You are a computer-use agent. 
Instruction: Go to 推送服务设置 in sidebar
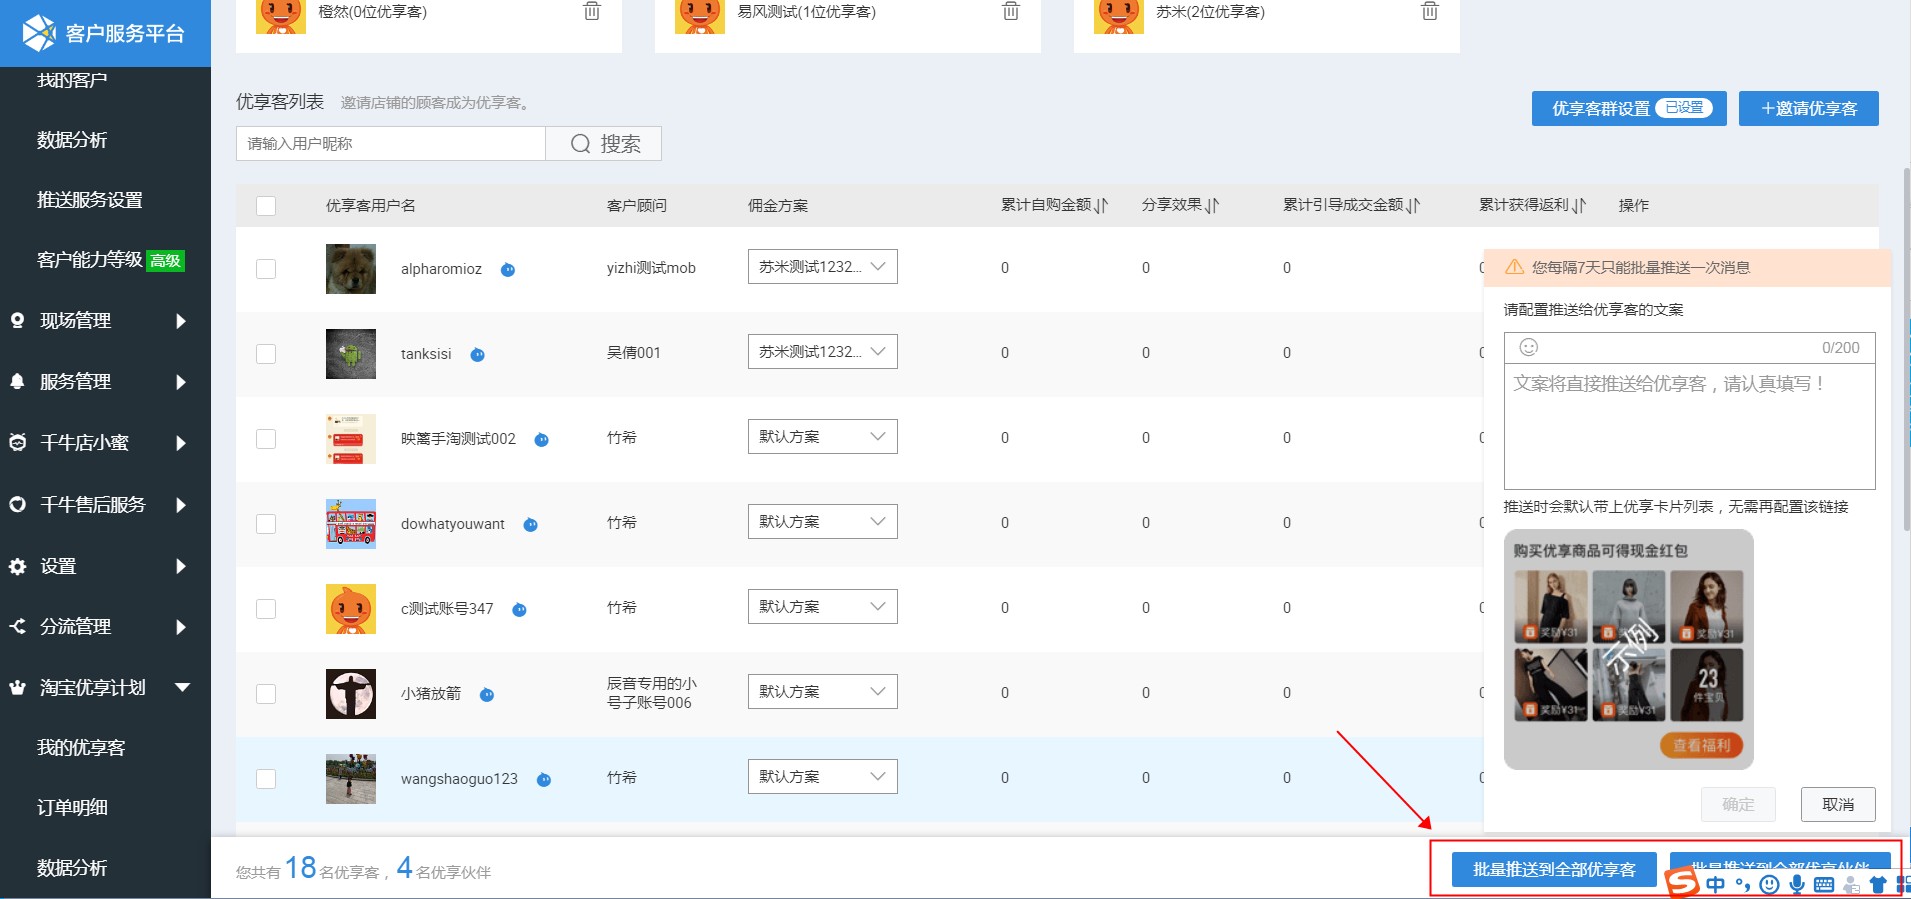pos(90,200)
